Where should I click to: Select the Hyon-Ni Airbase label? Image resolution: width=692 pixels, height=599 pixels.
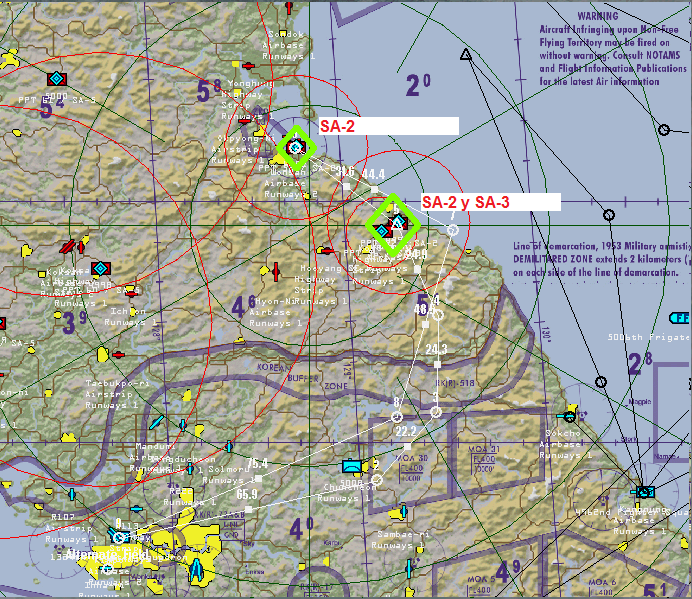coord(274,312)
